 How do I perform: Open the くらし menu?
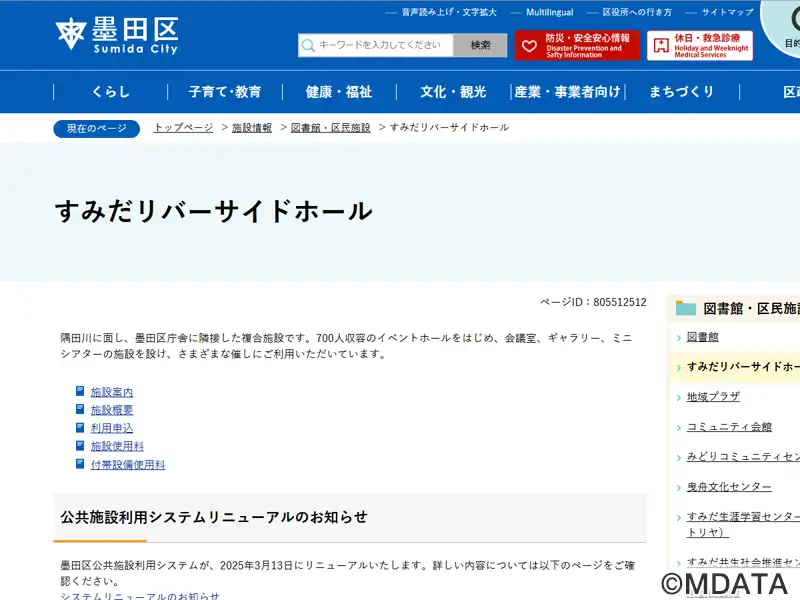tap(111, 92)
